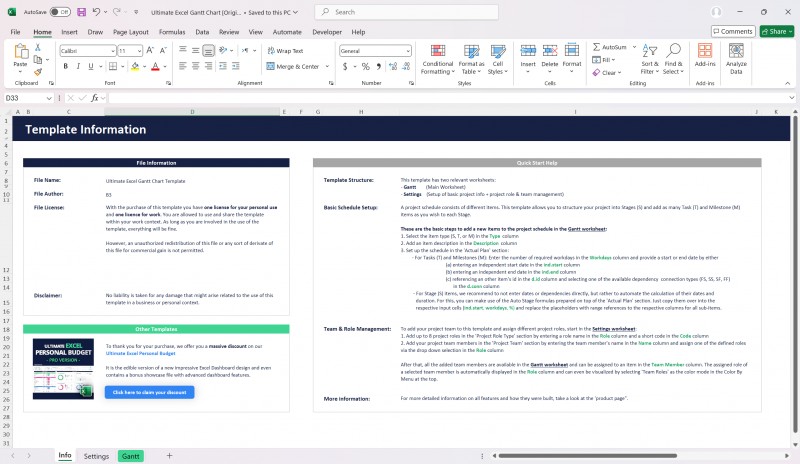
Task: Click 'Click here to claim your discount' button
Action: click(x=149, y=392)
